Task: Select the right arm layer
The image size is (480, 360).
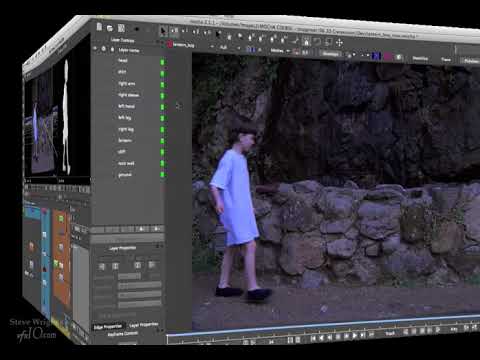Action: click(127, 83)
